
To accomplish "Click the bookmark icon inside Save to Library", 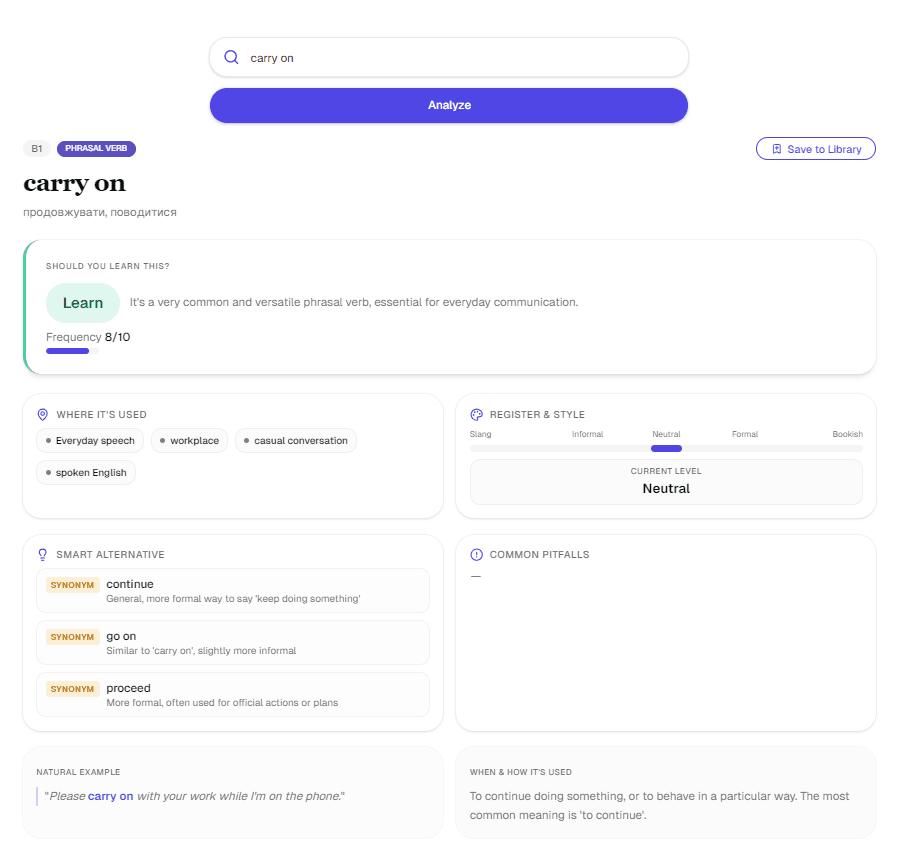I will pyautogui.click(x=775, y=148).
